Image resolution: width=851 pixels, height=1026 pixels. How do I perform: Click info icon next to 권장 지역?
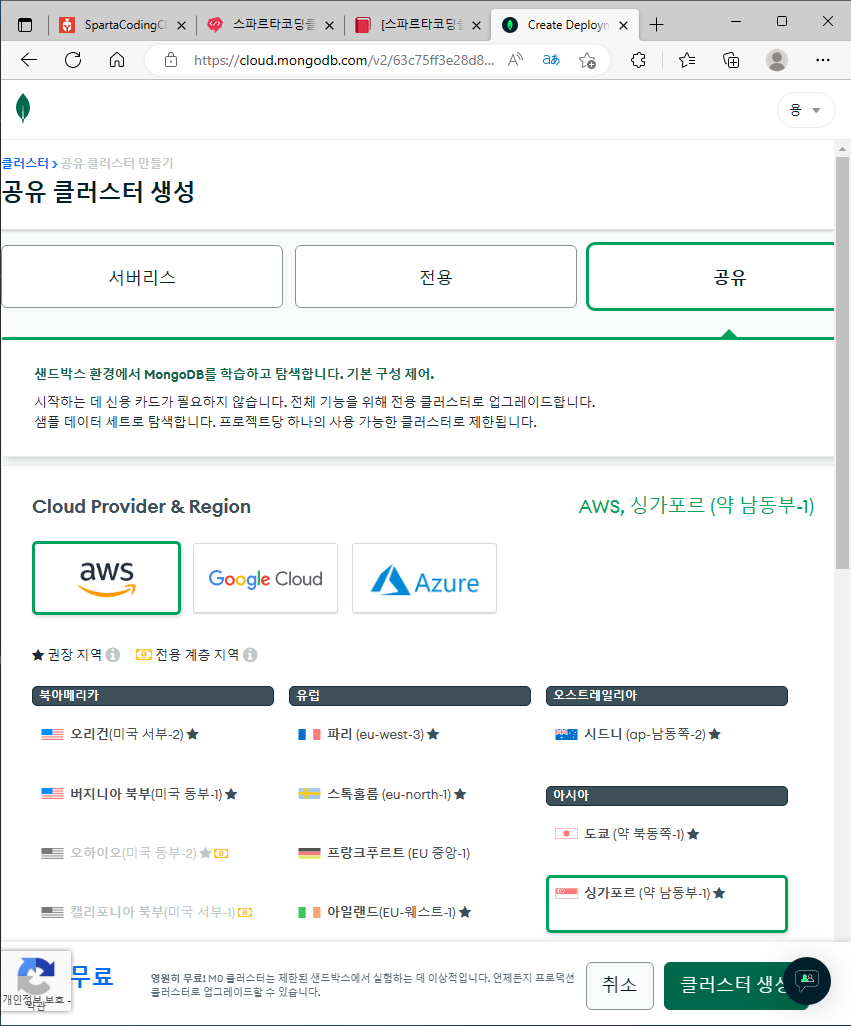(x=113, y=654)
